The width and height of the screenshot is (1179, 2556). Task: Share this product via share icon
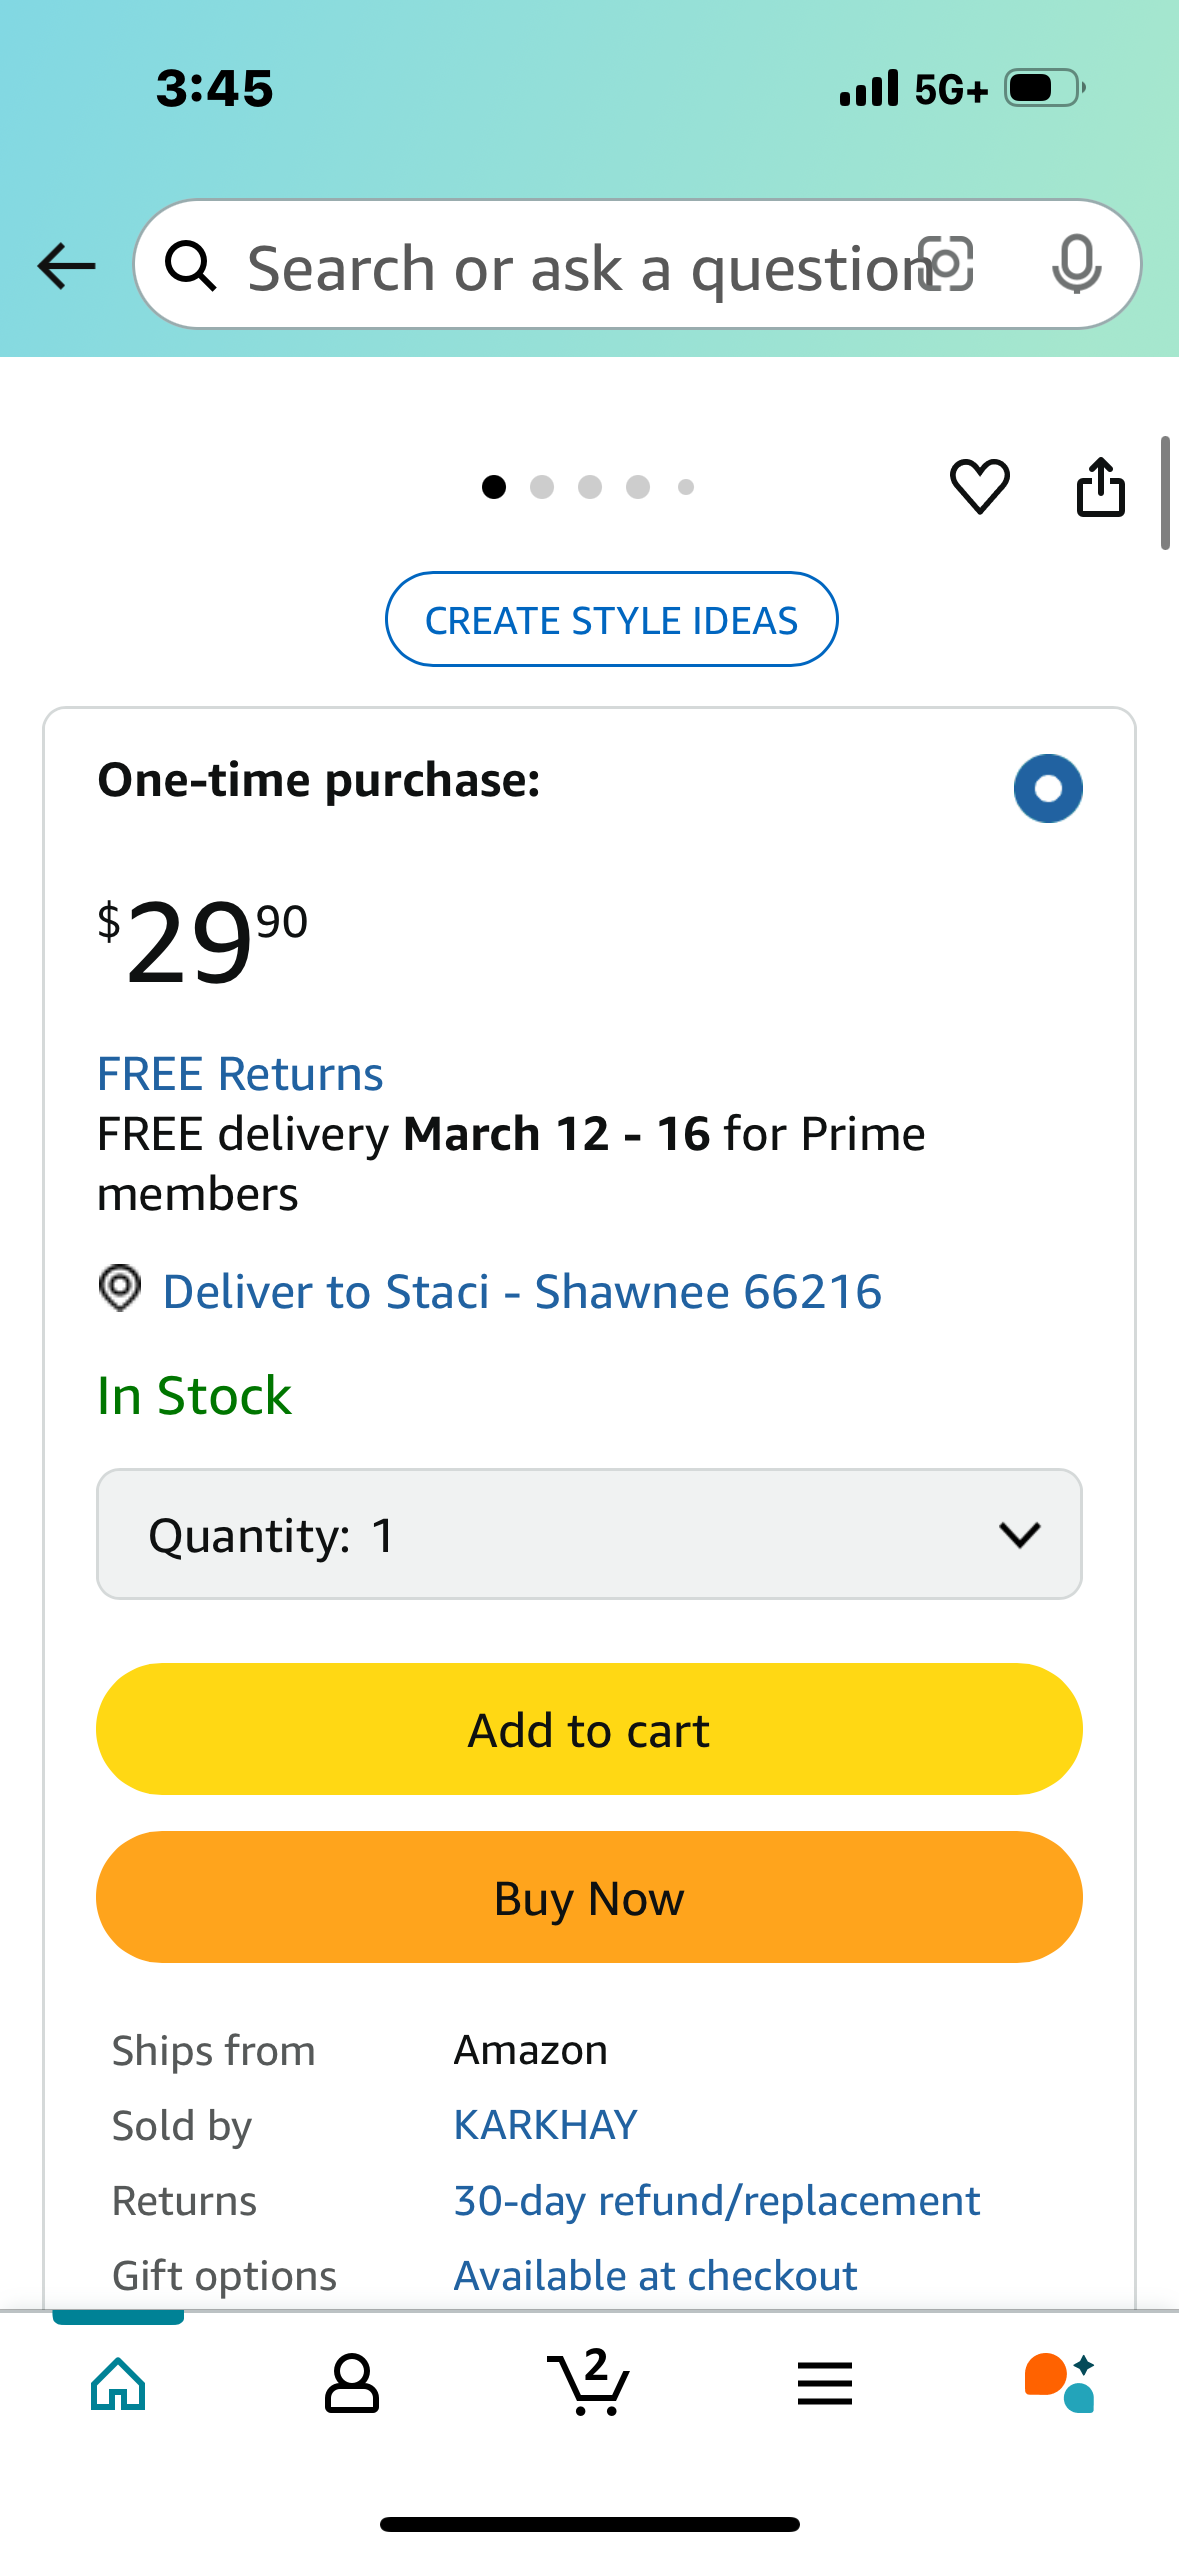[x=1100, y=487]
